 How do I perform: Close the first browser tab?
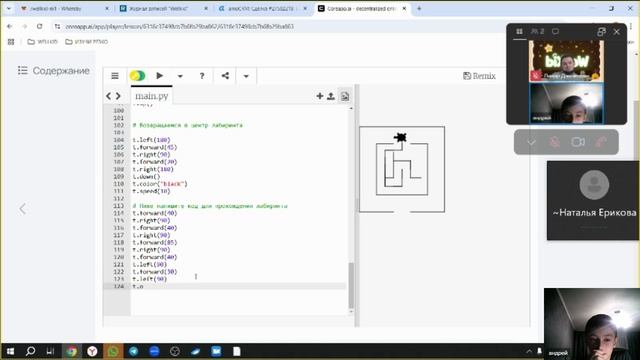[107, 8]
